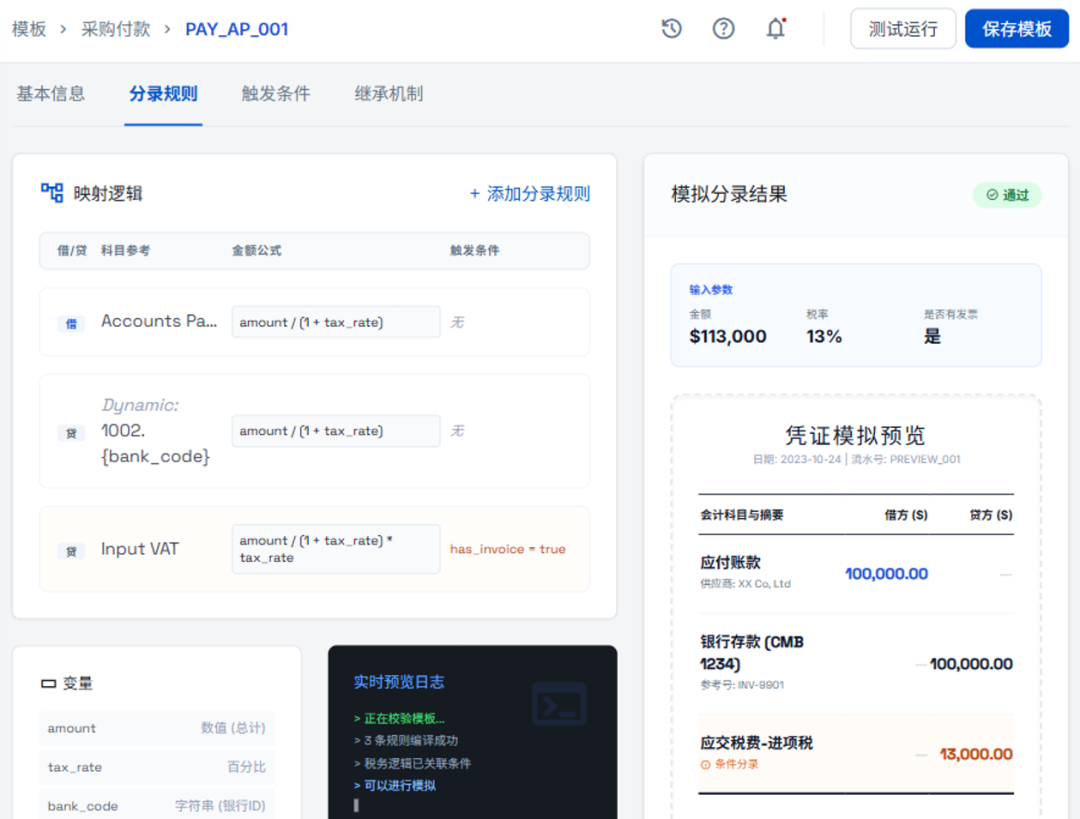Click the 借 badge on Accounts Payable row
The height and width of the screenshot is (819, 1080).
point(71,323)
